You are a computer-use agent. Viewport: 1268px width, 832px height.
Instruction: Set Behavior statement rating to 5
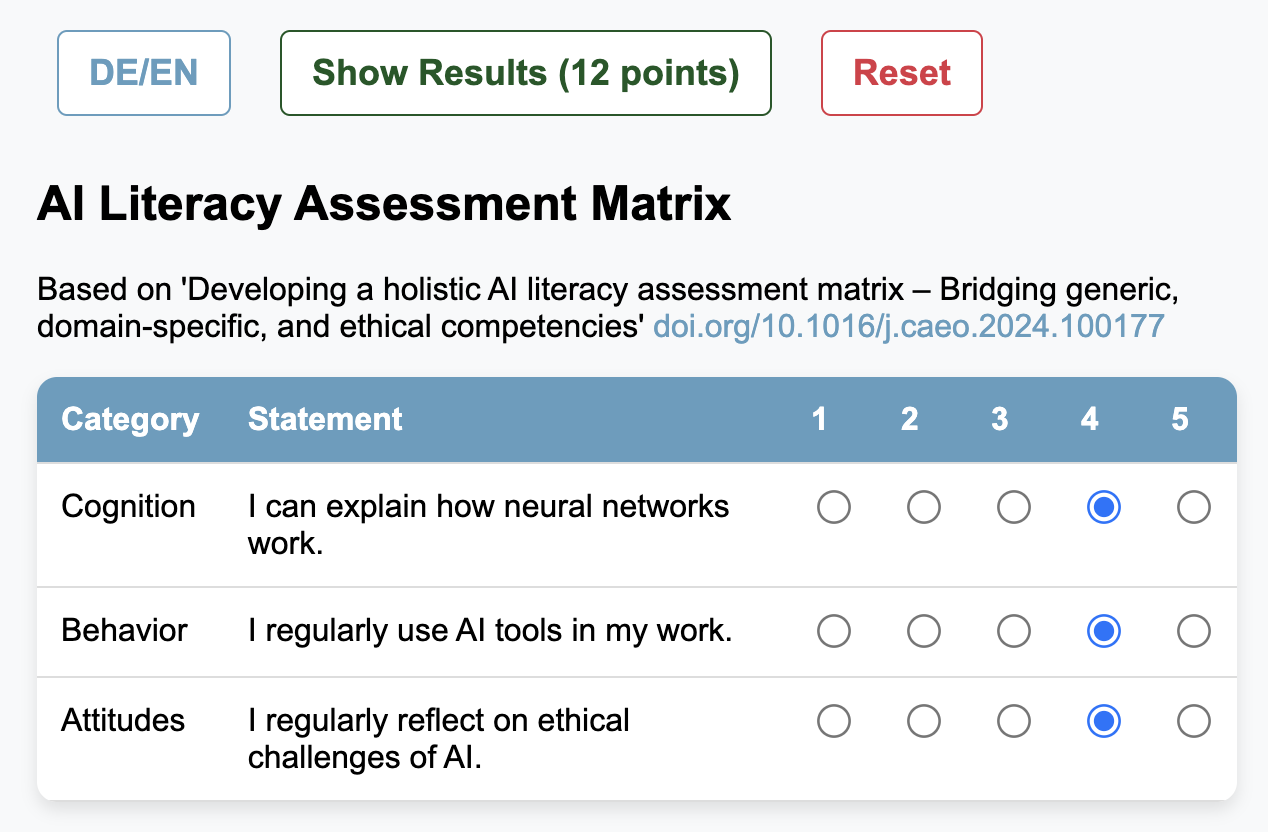(1194, 631)
